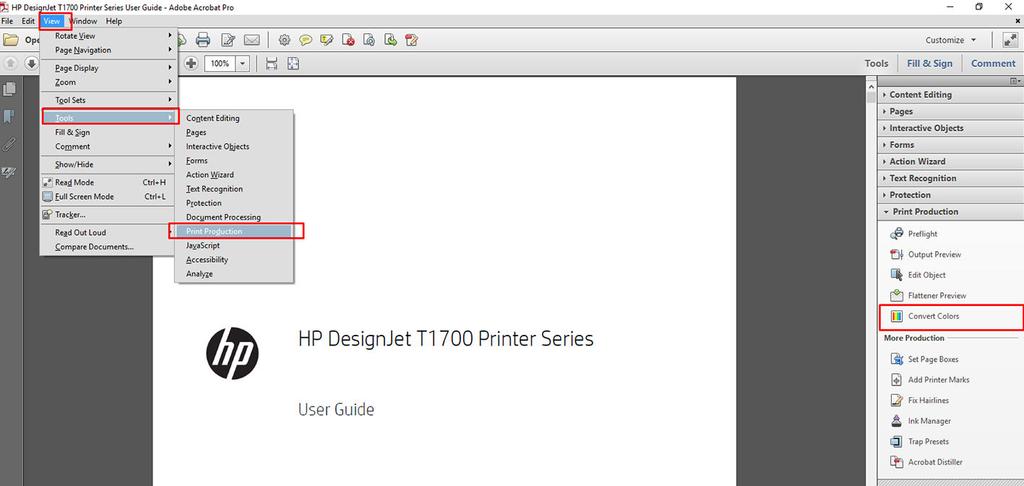The width and height of the screenshot is (1024, 486).
Task: Open the Tools pane tab
Action: click(x=876, y=63)
